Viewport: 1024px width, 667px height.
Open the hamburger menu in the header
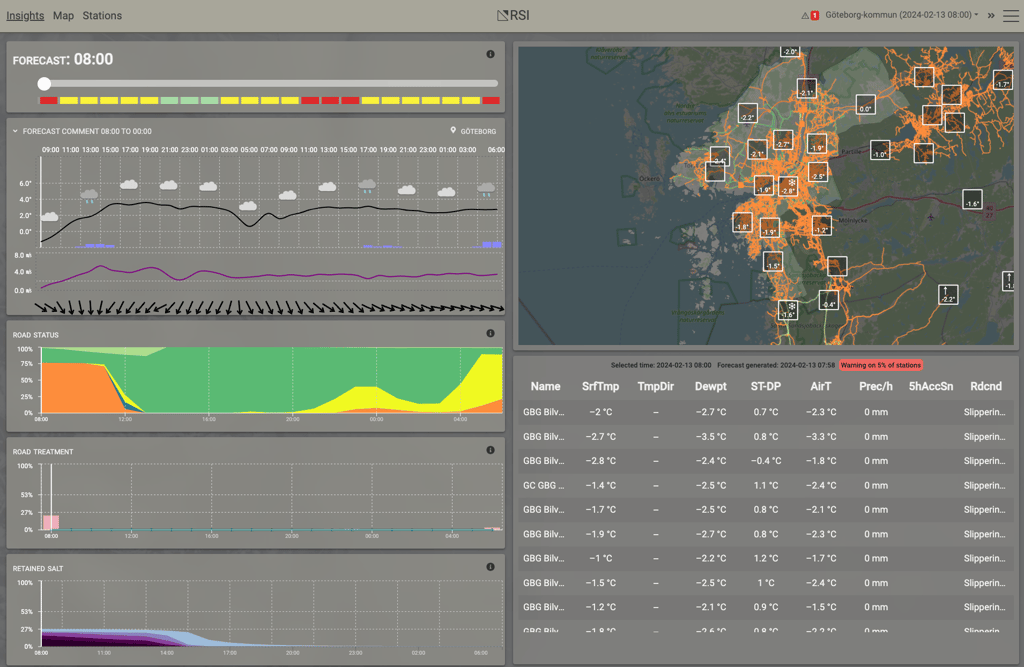coord(1010,15)
